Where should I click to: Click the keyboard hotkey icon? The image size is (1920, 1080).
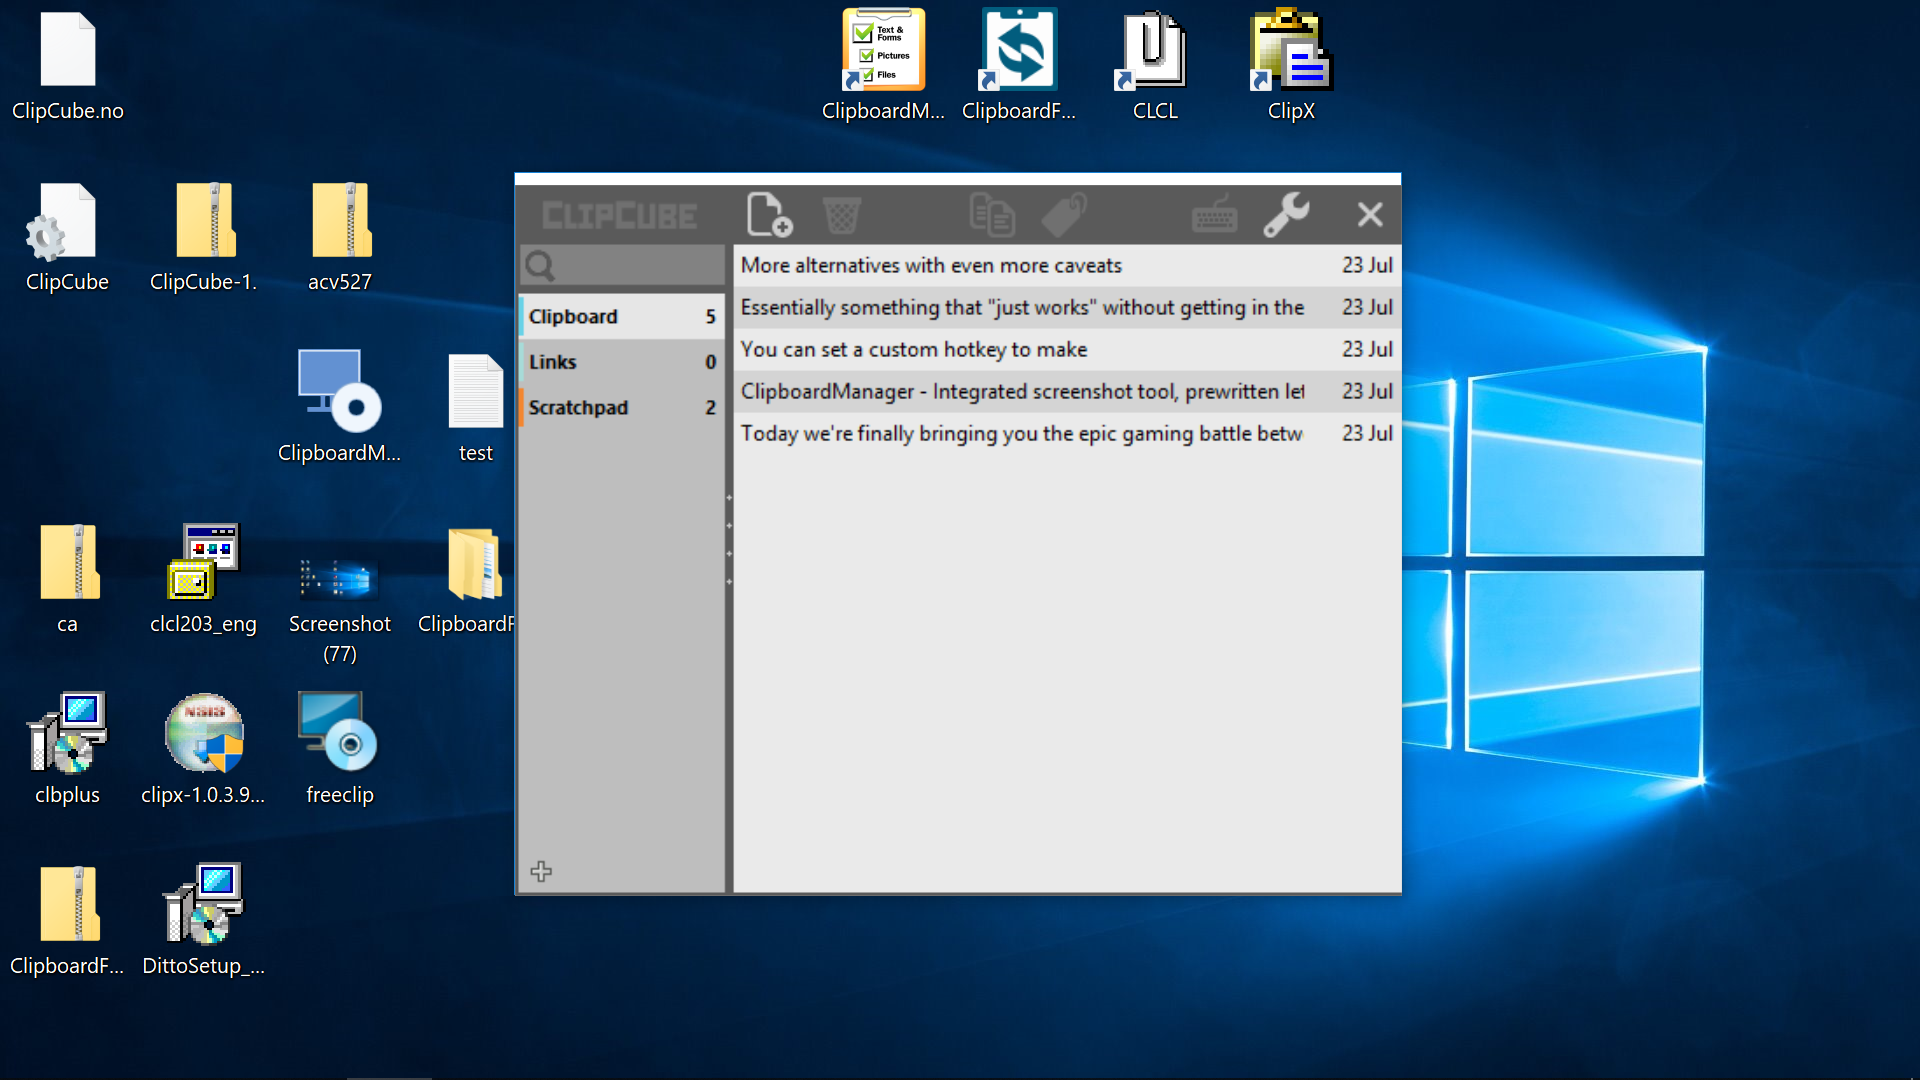[x=1214, y=215]
